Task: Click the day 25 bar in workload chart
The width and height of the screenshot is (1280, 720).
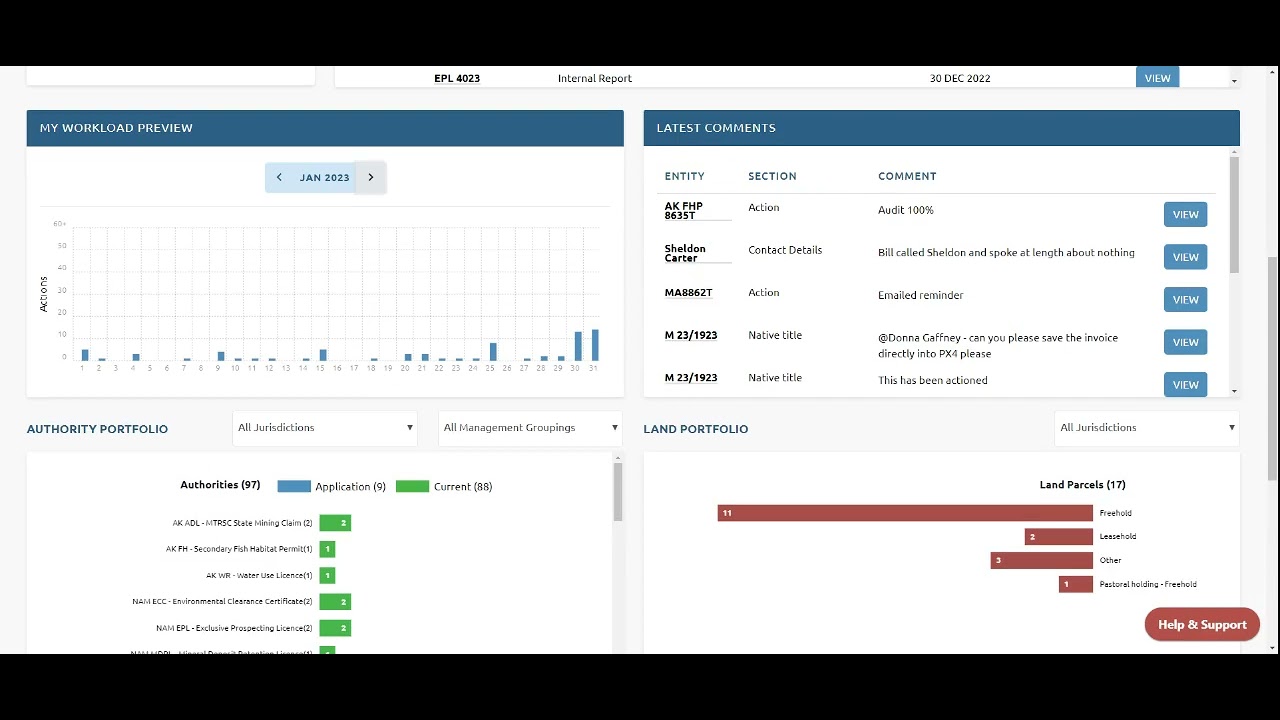Action: coord(493,352)
